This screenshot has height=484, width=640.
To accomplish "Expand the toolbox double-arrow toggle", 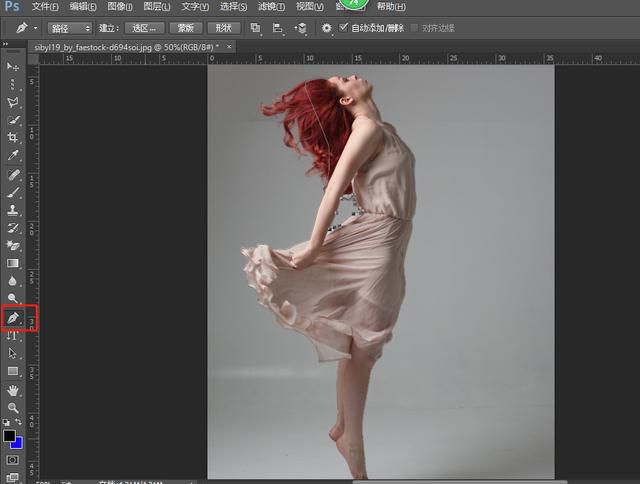I will pyautogui.click(x=5, y=44).
